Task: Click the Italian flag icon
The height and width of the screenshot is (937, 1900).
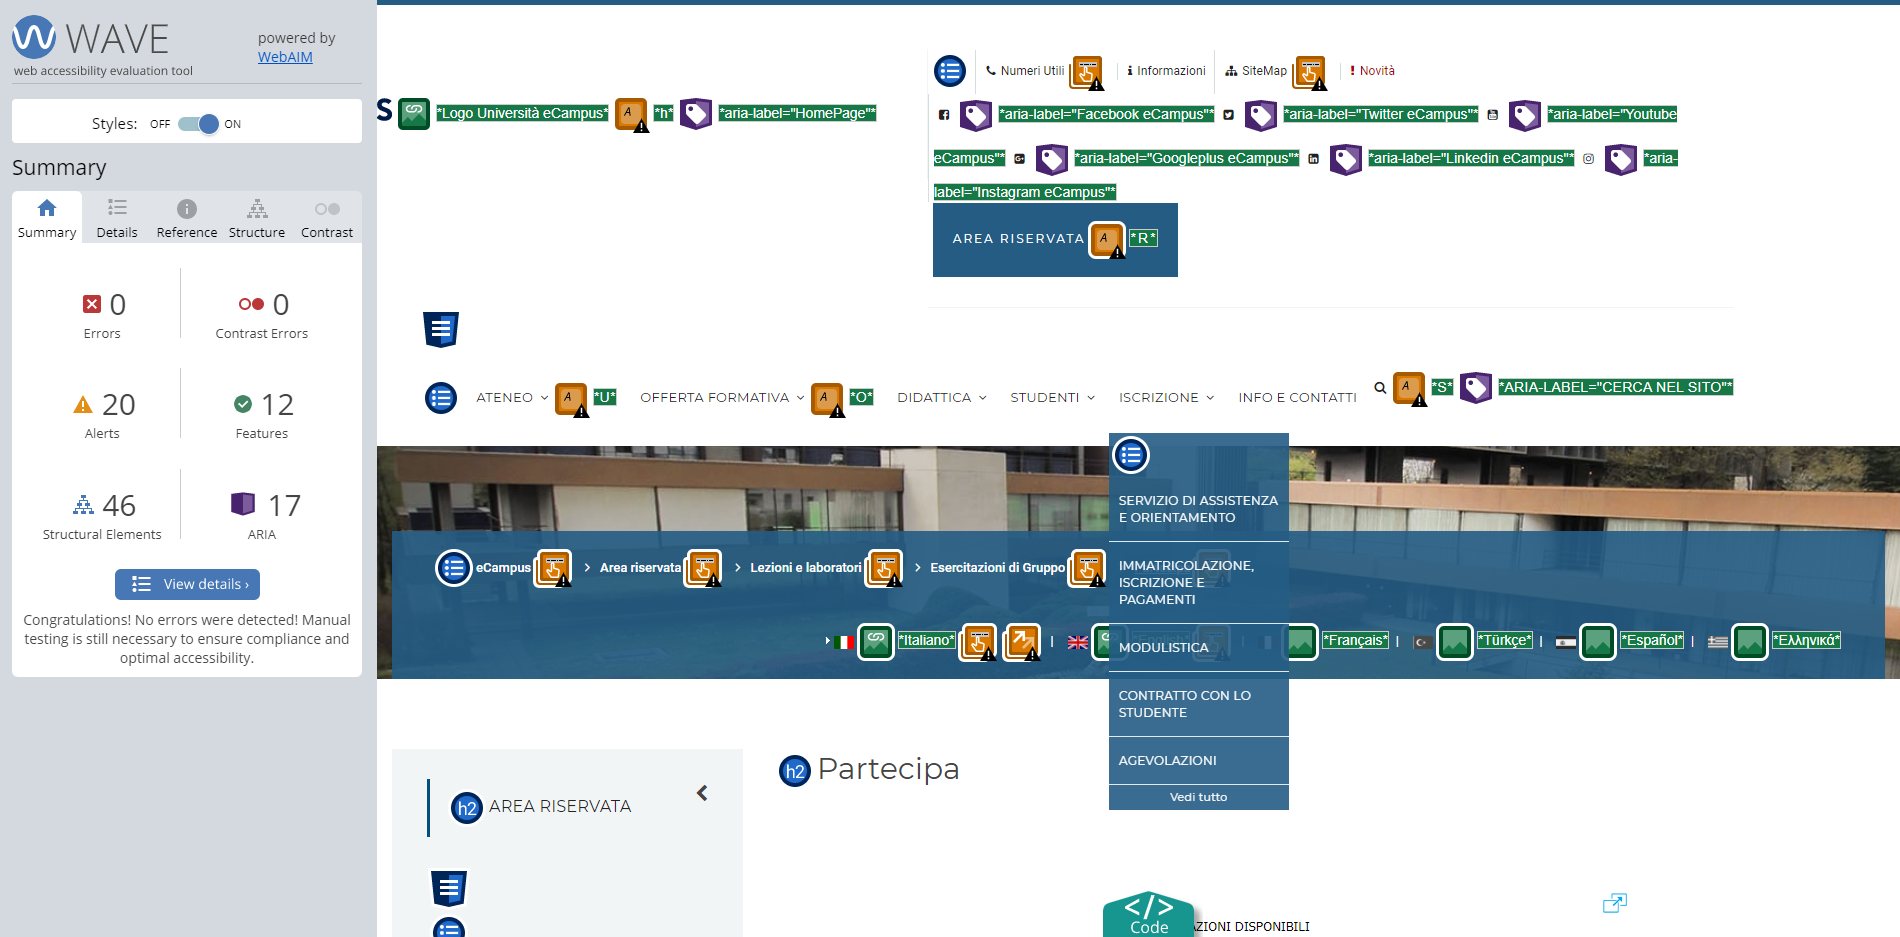Action: (x=843, y=642)
